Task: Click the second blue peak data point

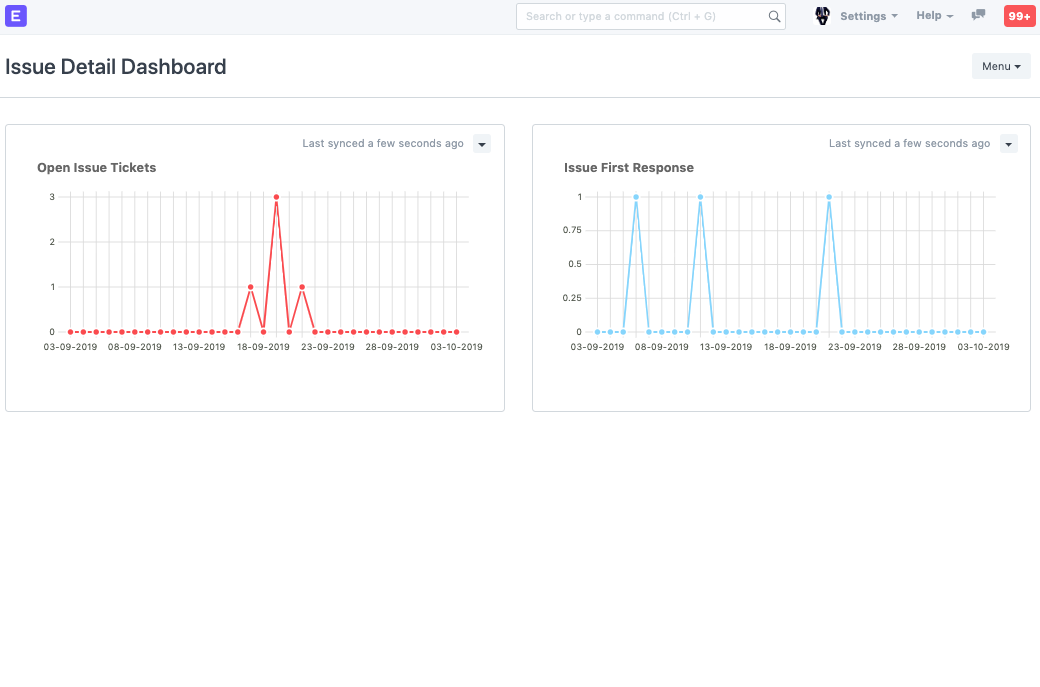Action: (700, 197)
